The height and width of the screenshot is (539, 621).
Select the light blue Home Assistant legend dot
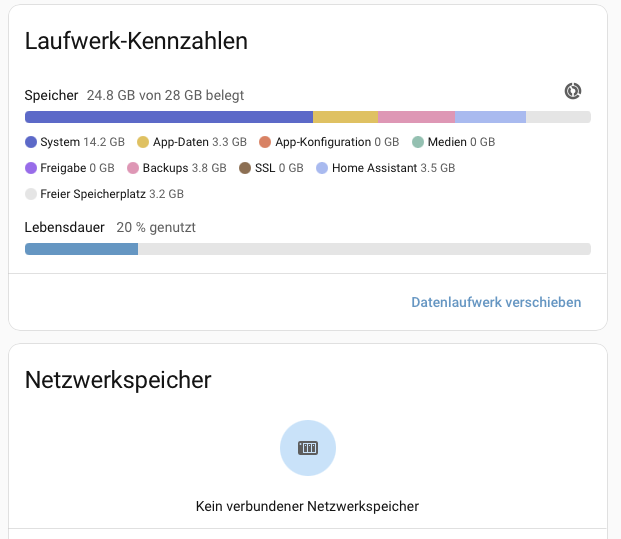(322, 168)
